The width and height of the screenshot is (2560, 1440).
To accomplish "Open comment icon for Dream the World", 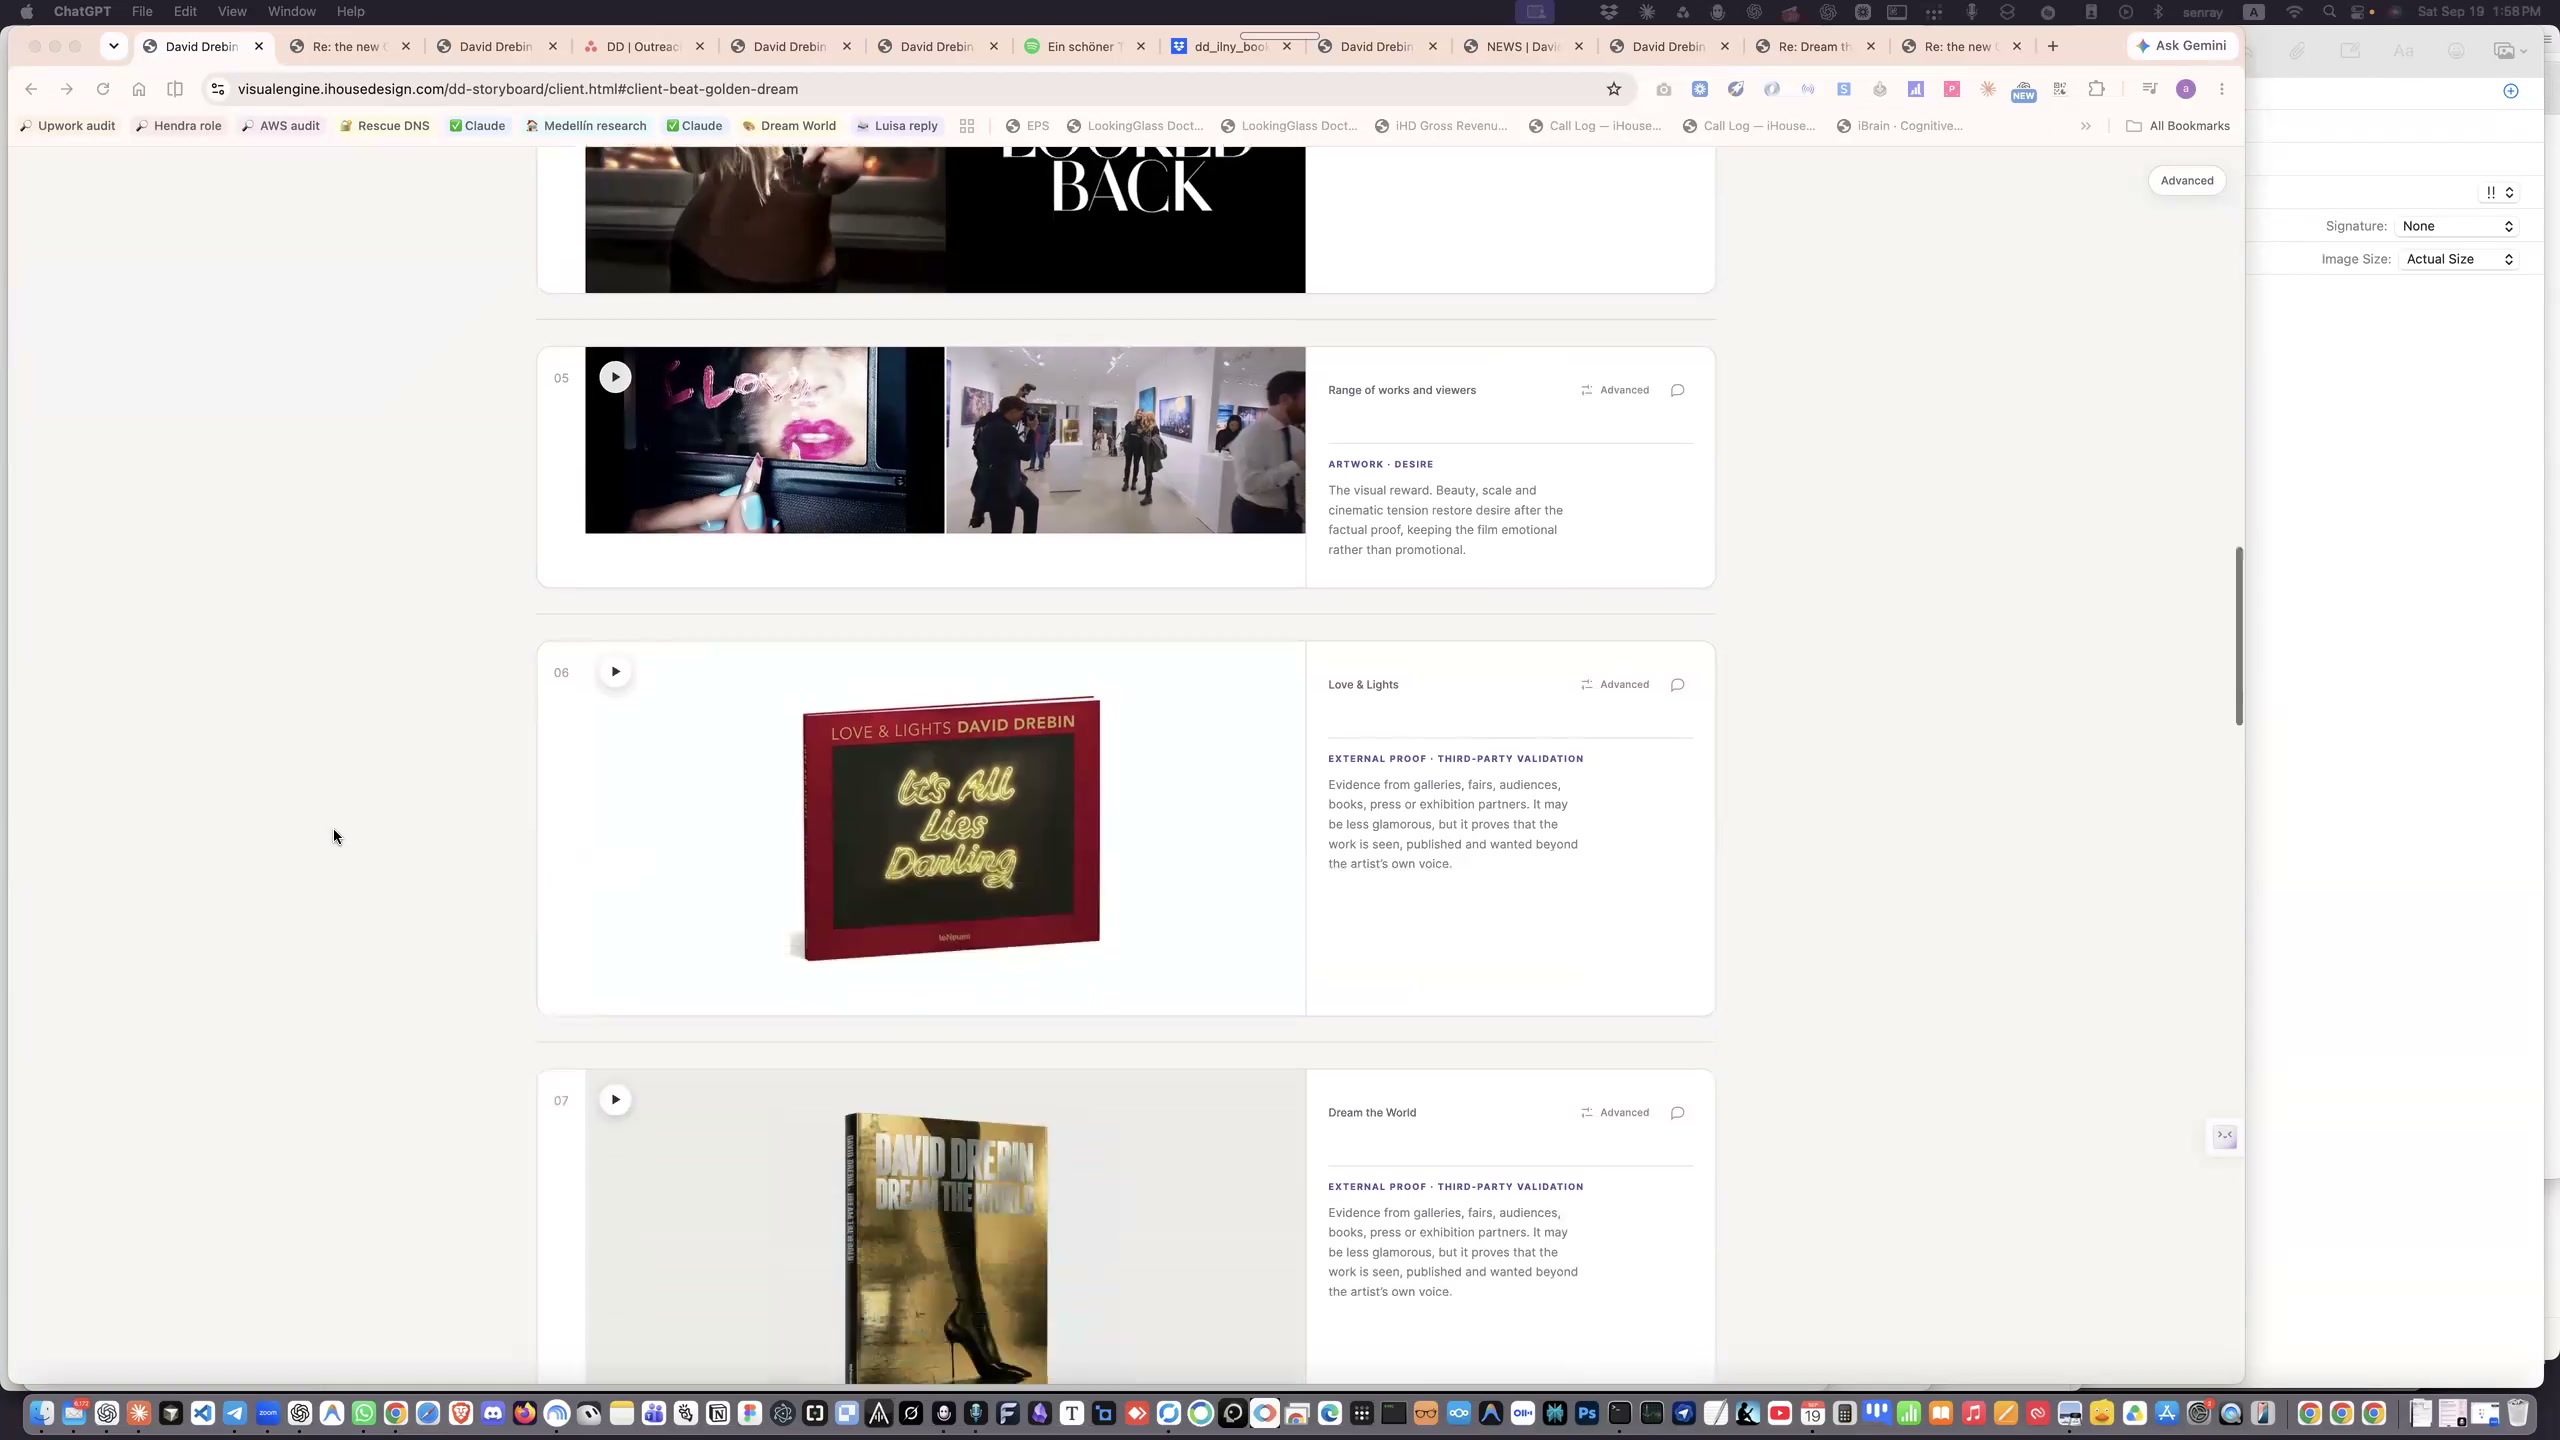I will (1677, 1113).
